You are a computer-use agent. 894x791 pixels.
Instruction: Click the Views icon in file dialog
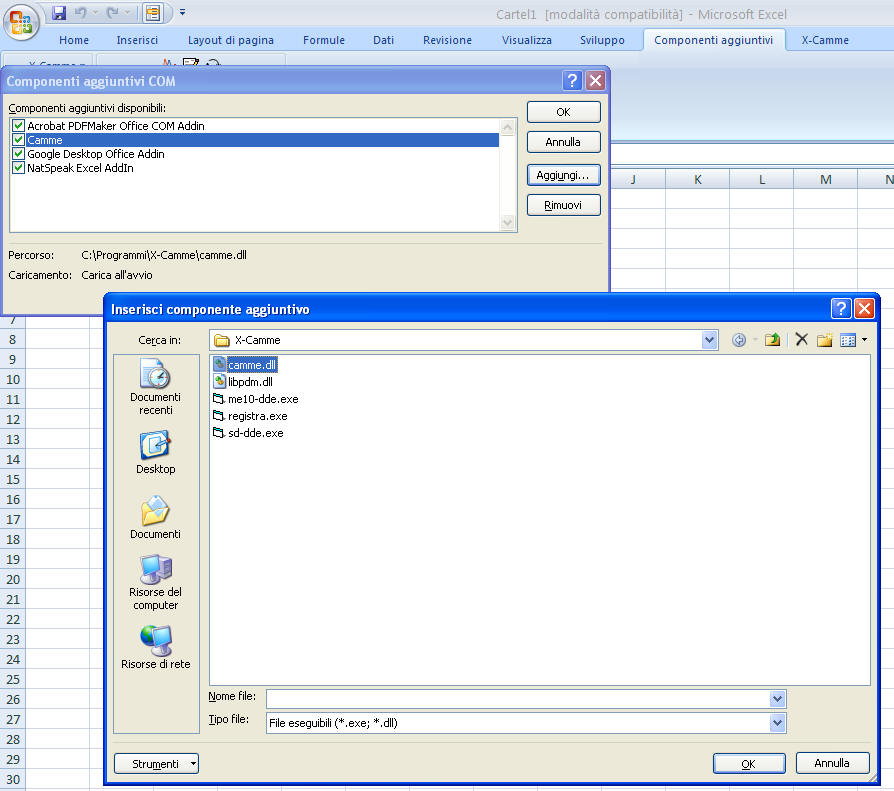(848, 340)
